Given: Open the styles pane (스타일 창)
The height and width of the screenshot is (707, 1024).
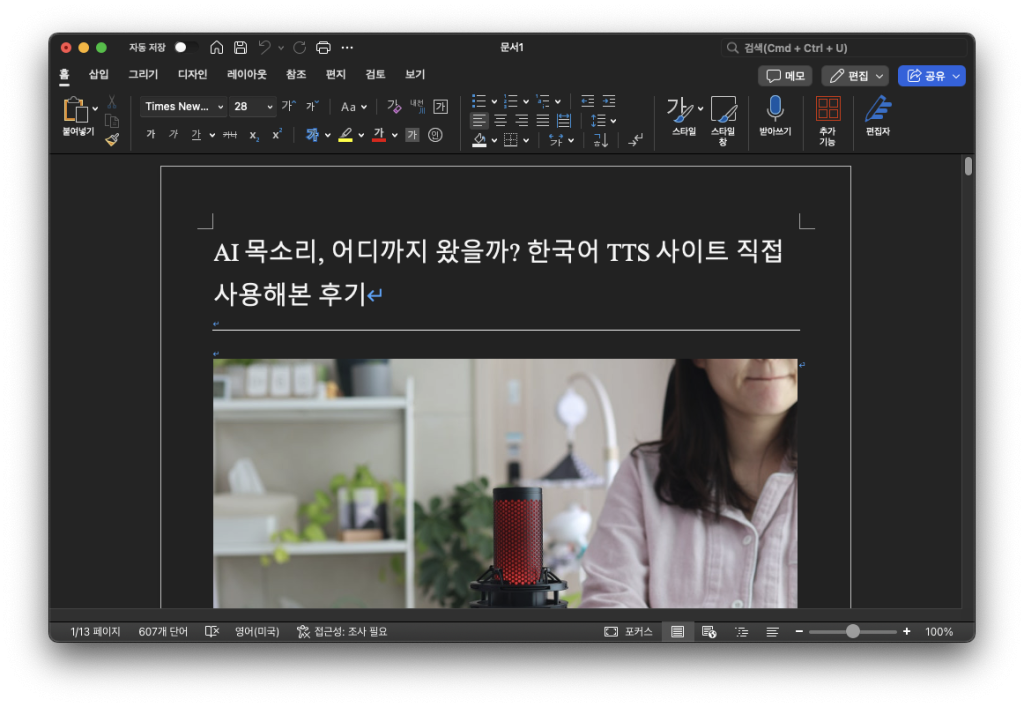Looking at the screenshot, I should coord(723,108).
